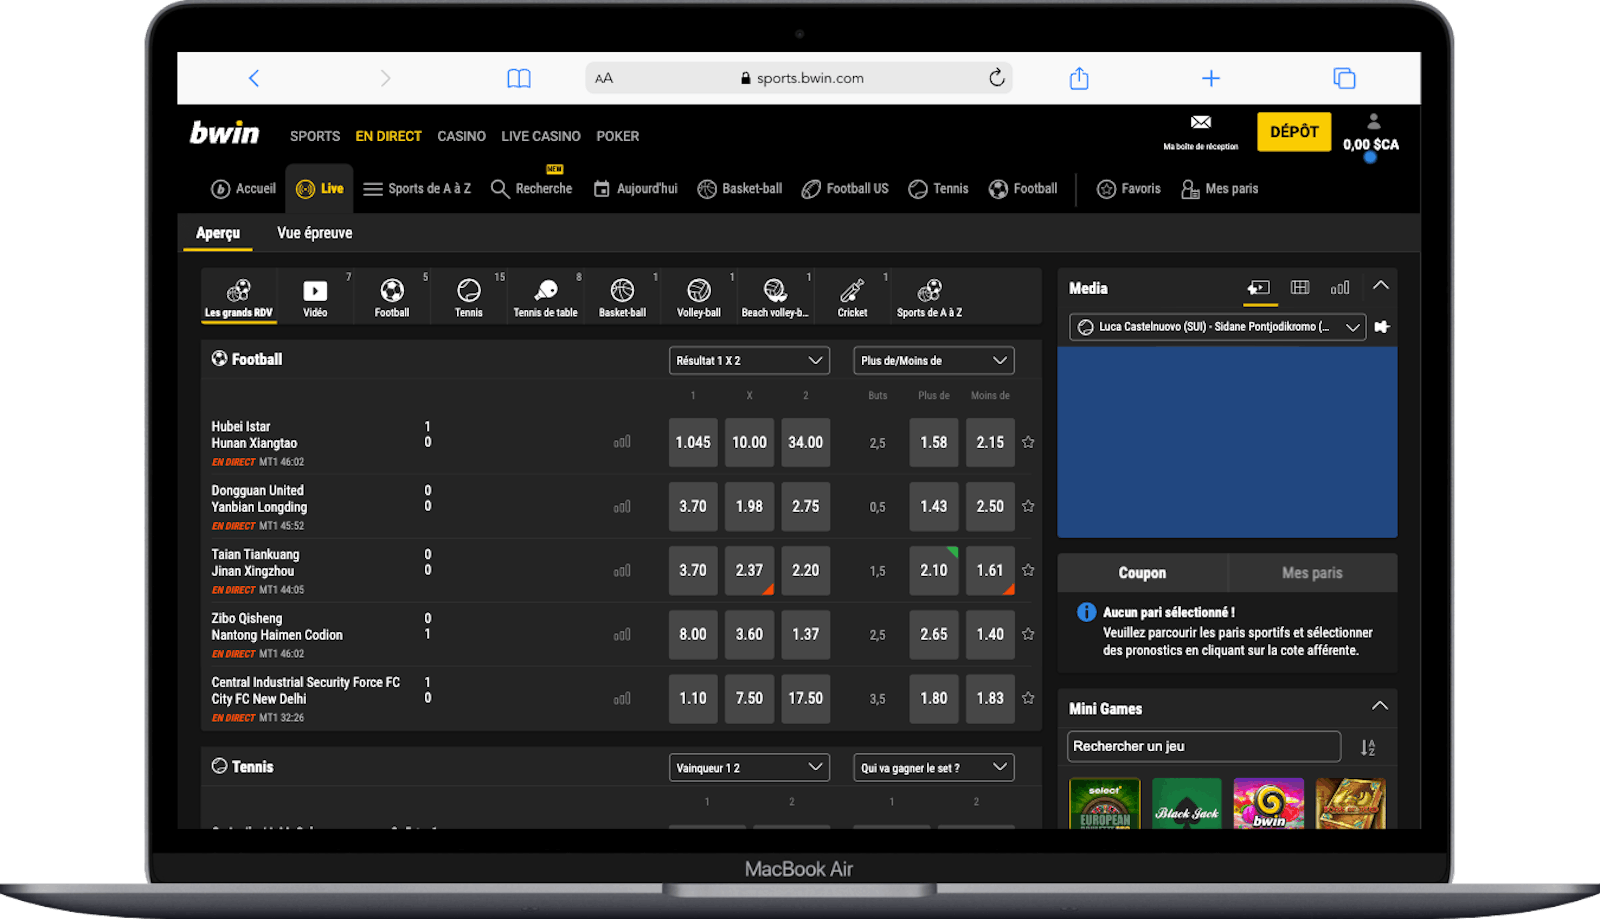This screenshot has width=1600, height=919.
Task: Open the Vidéo live streams section
Action: click(x=315, y=296)
